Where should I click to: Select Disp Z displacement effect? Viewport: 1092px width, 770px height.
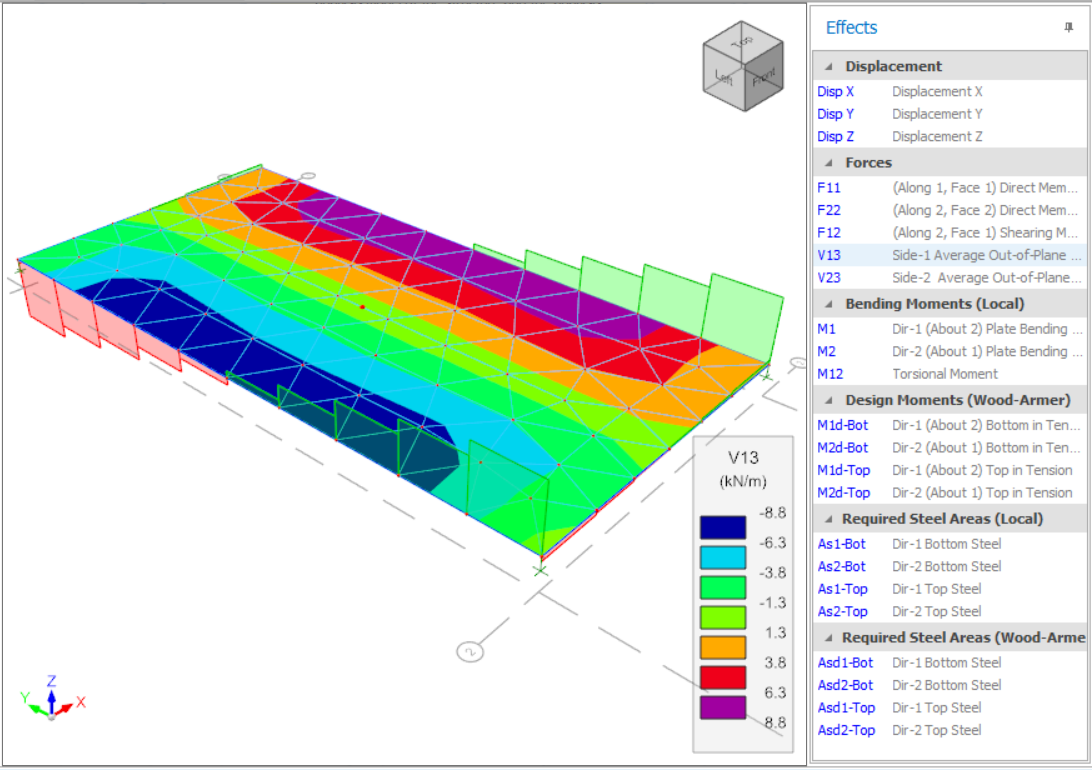coord(836,137)
